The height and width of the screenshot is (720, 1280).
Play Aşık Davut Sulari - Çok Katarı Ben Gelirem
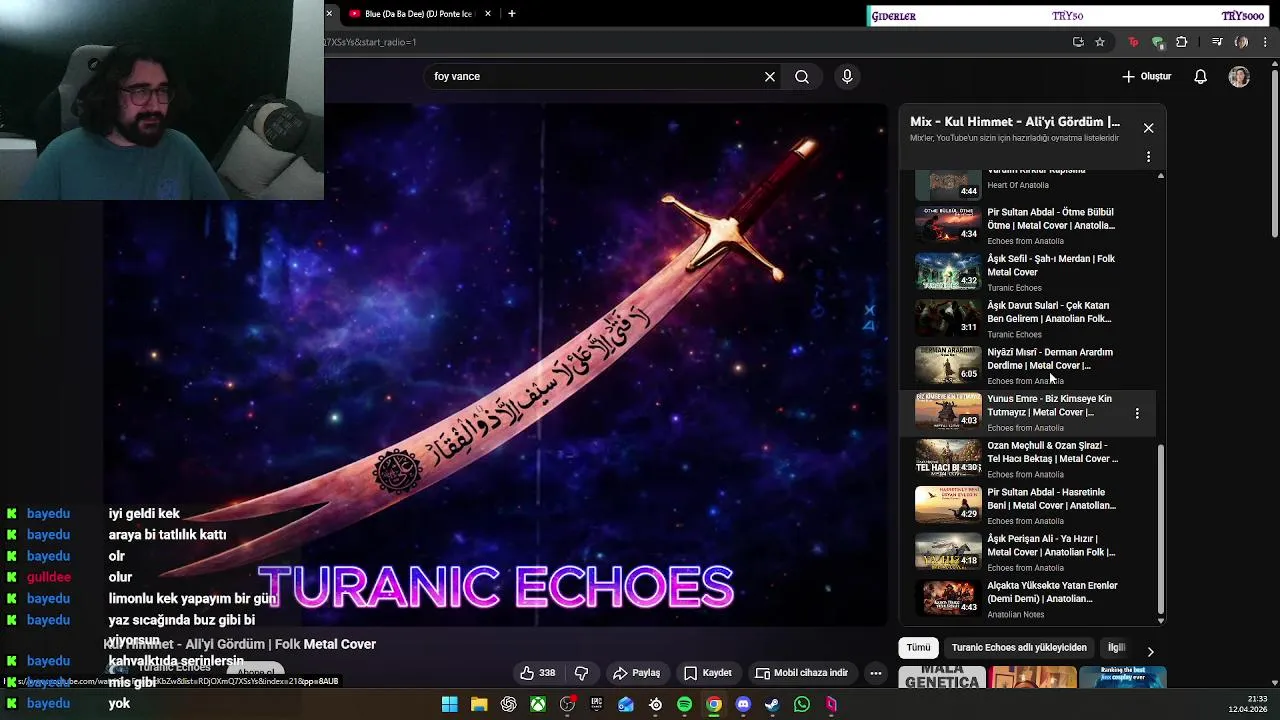click(1030, 318)
